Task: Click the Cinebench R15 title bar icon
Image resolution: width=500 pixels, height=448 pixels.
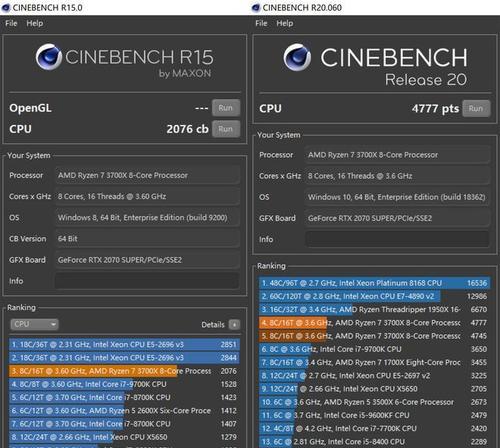Action: click(x=6, y=8)
